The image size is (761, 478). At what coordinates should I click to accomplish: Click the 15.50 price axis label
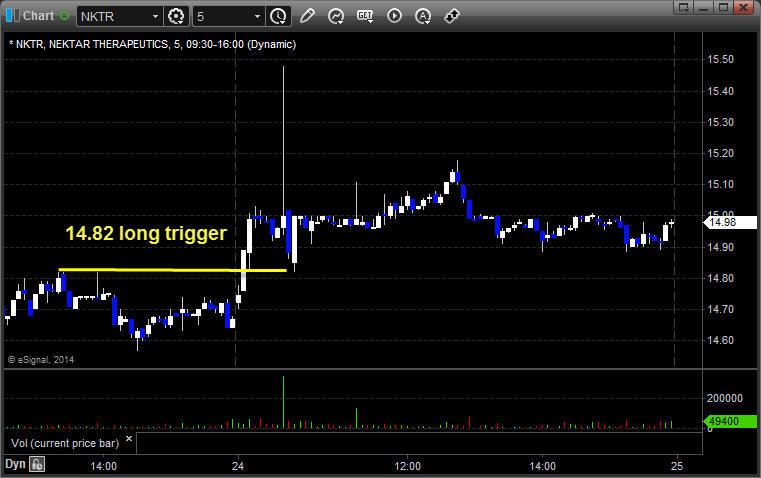click(721, 59)
